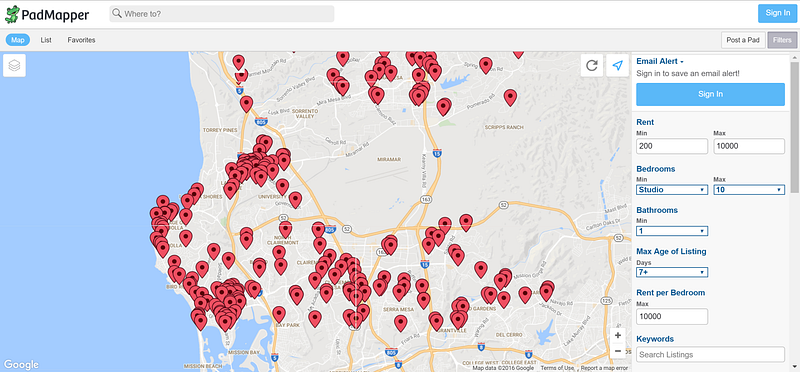Click the Post a Pad button

[743, 40]
